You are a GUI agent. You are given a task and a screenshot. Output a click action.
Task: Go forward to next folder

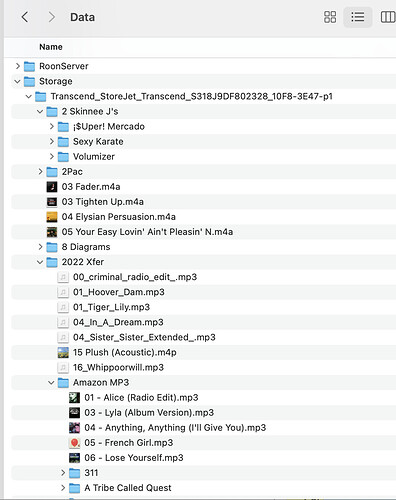51,17
